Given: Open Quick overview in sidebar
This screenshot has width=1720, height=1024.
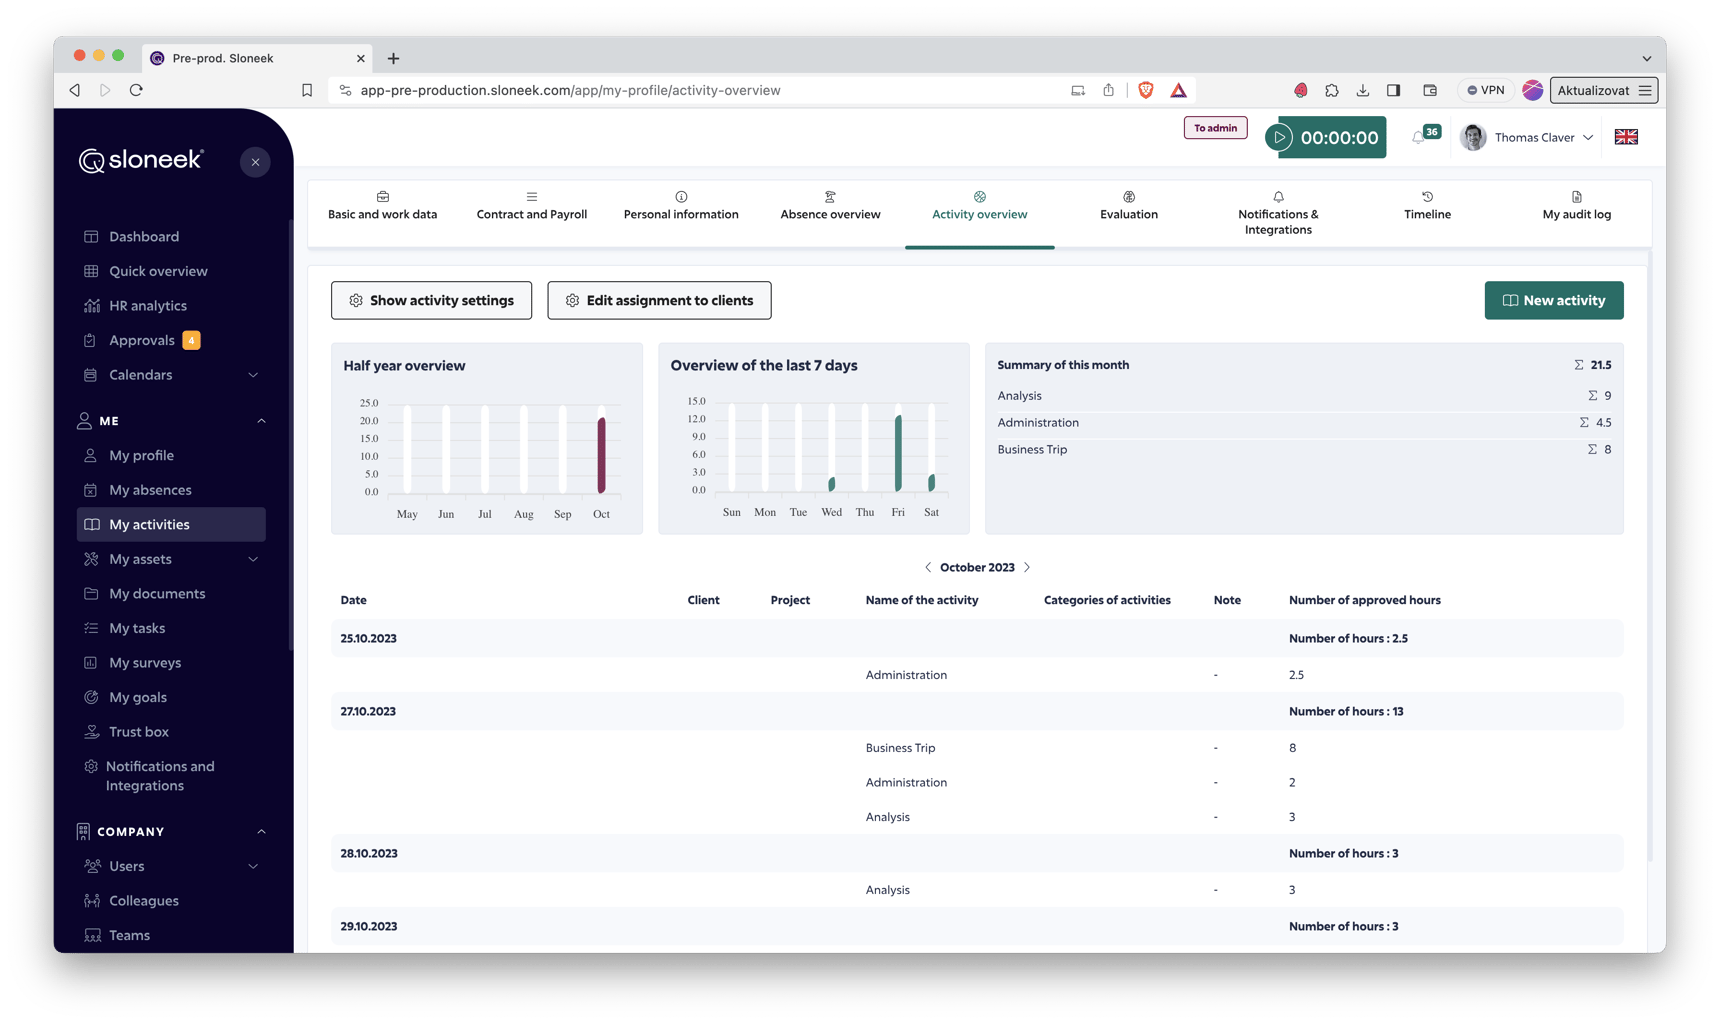Looking at the screenshot, I should pyautogui.click(x=158, y=271).
